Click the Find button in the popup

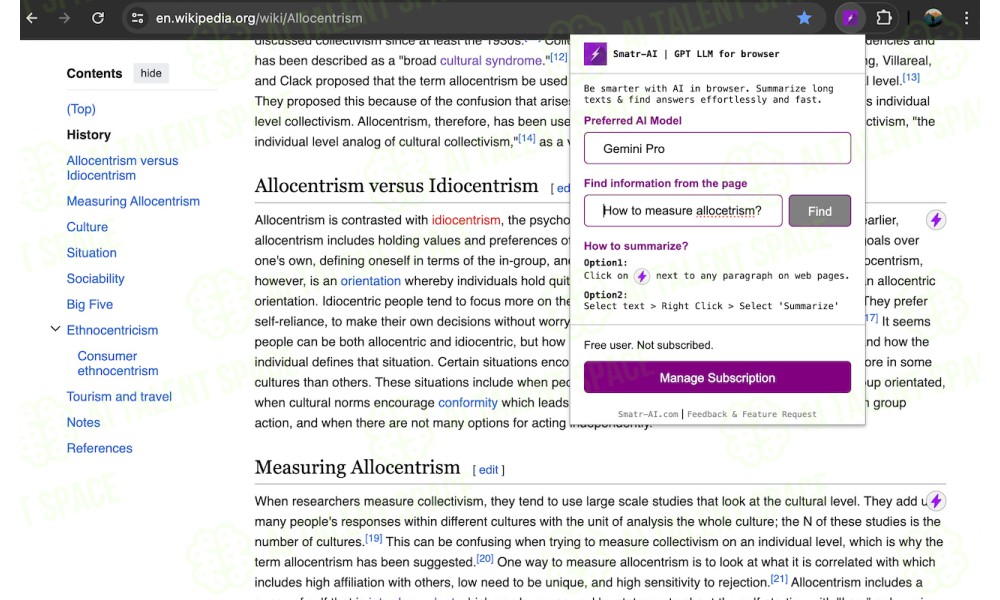point(820,211)
